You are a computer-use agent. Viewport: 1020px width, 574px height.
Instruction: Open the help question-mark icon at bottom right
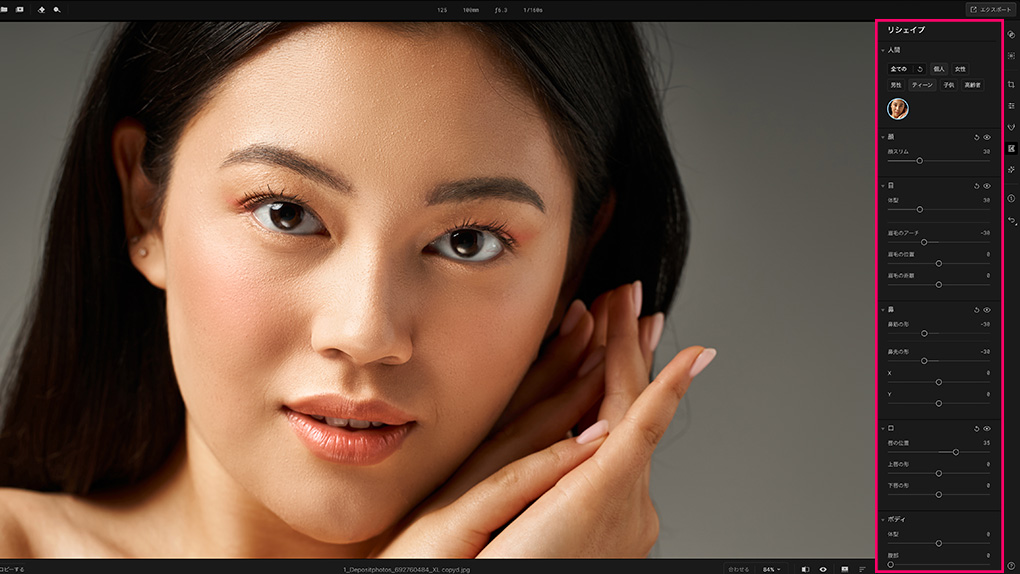click(x=1011, y=566)
